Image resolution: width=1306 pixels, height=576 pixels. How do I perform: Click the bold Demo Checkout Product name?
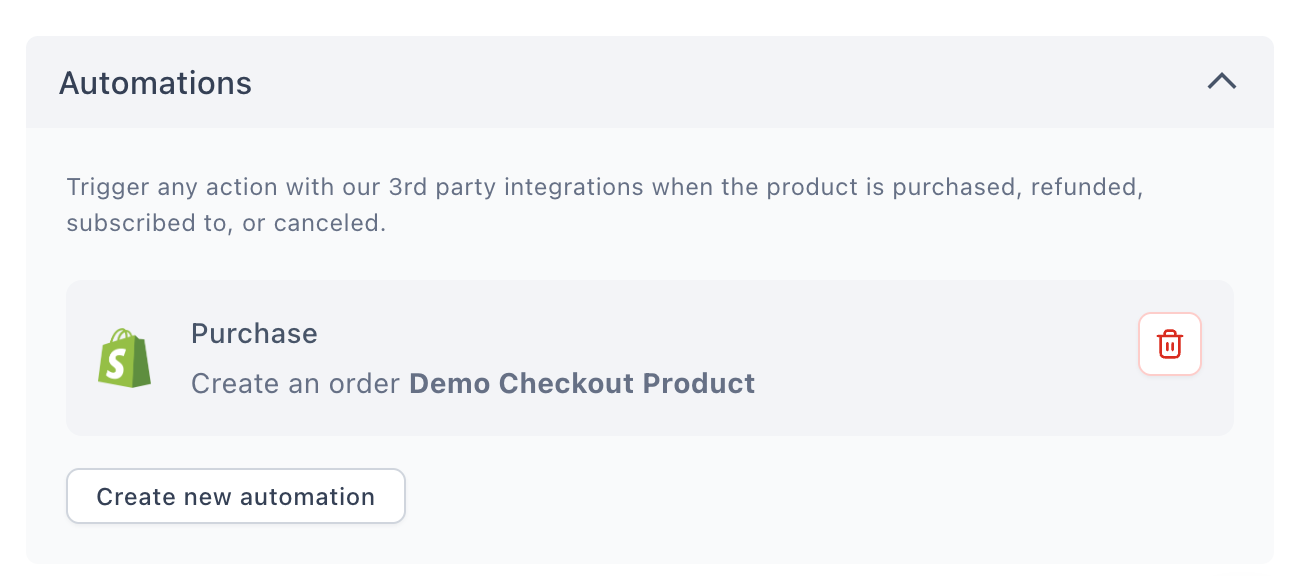tap(582, 384)
